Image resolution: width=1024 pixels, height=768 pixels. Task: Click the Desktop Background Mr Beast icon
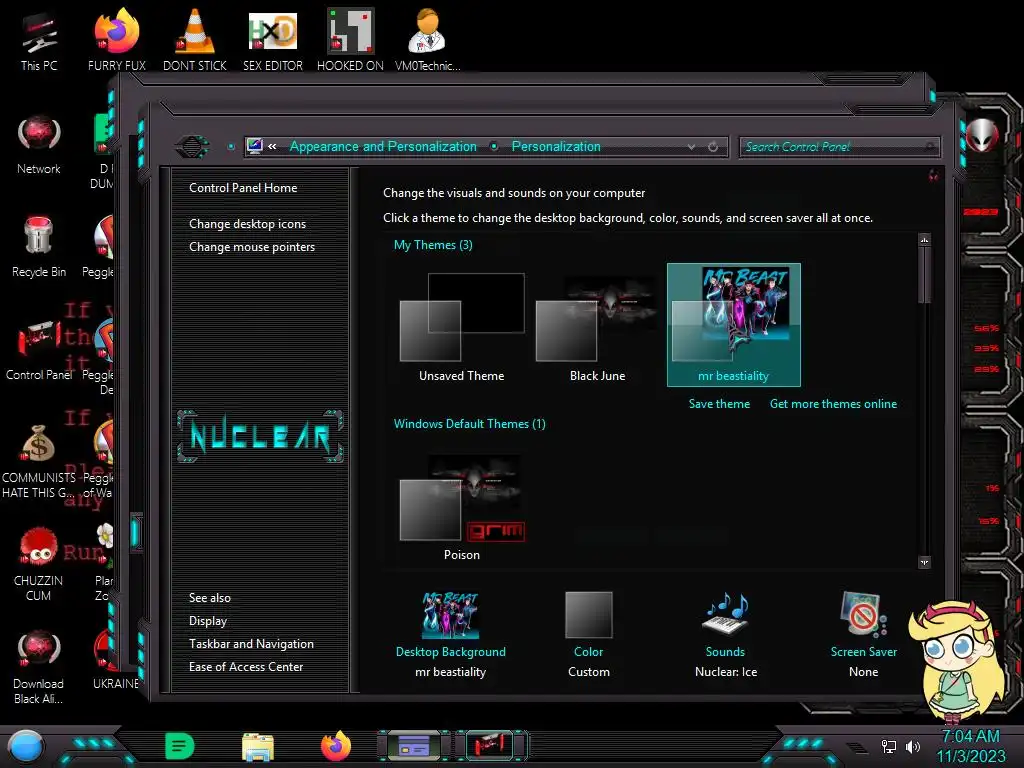point(451,615)
